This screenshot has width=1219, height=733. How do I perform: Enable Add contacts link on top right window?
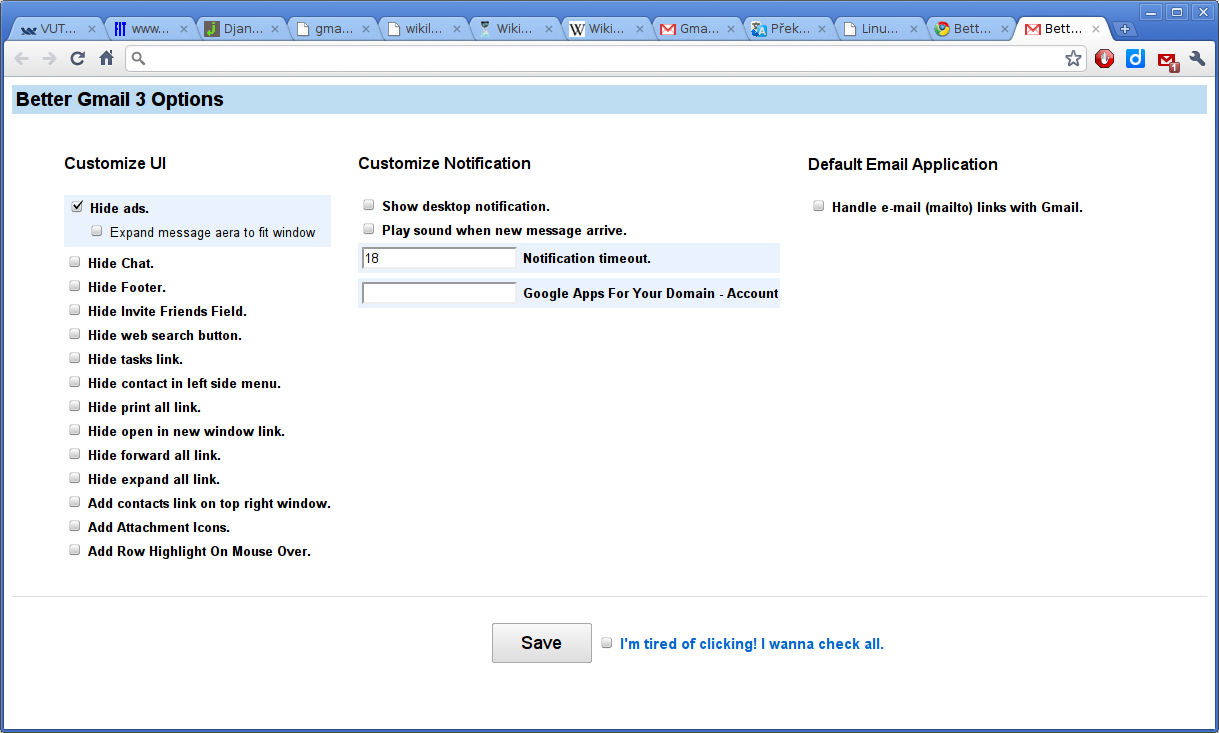[75, 502]
